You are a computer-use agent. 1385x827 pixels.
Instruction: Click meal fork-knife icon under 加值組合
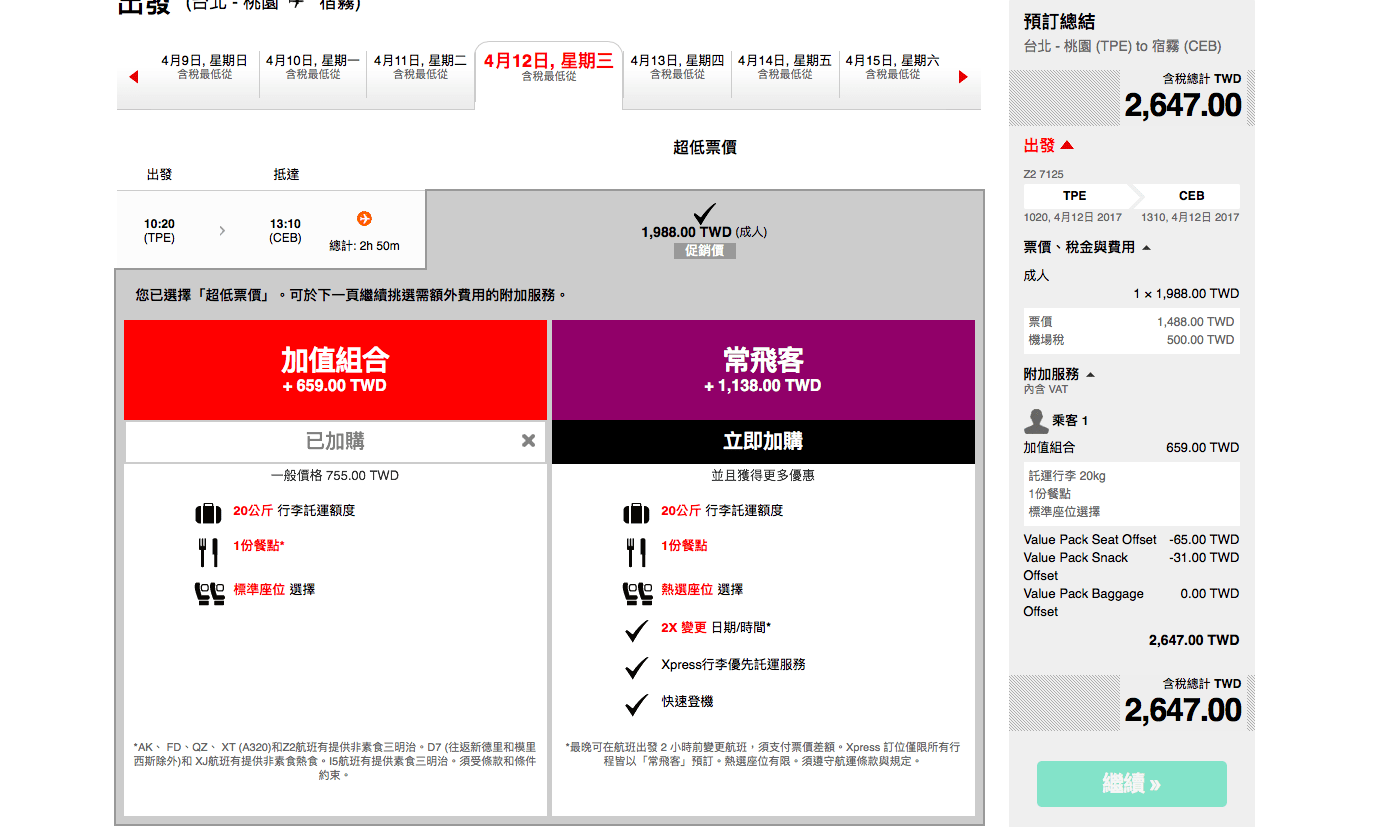(208, 552)
